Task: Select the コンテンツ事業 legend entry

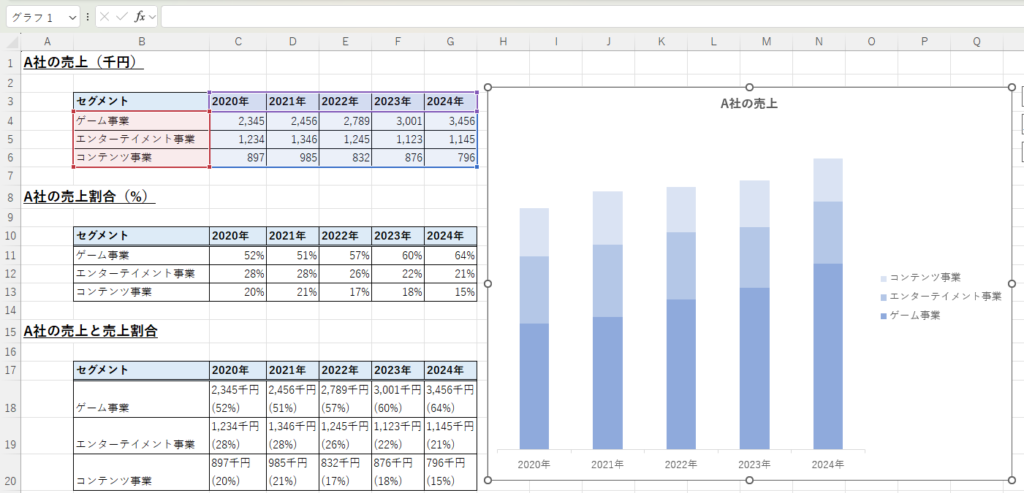Action: [924, 278]
